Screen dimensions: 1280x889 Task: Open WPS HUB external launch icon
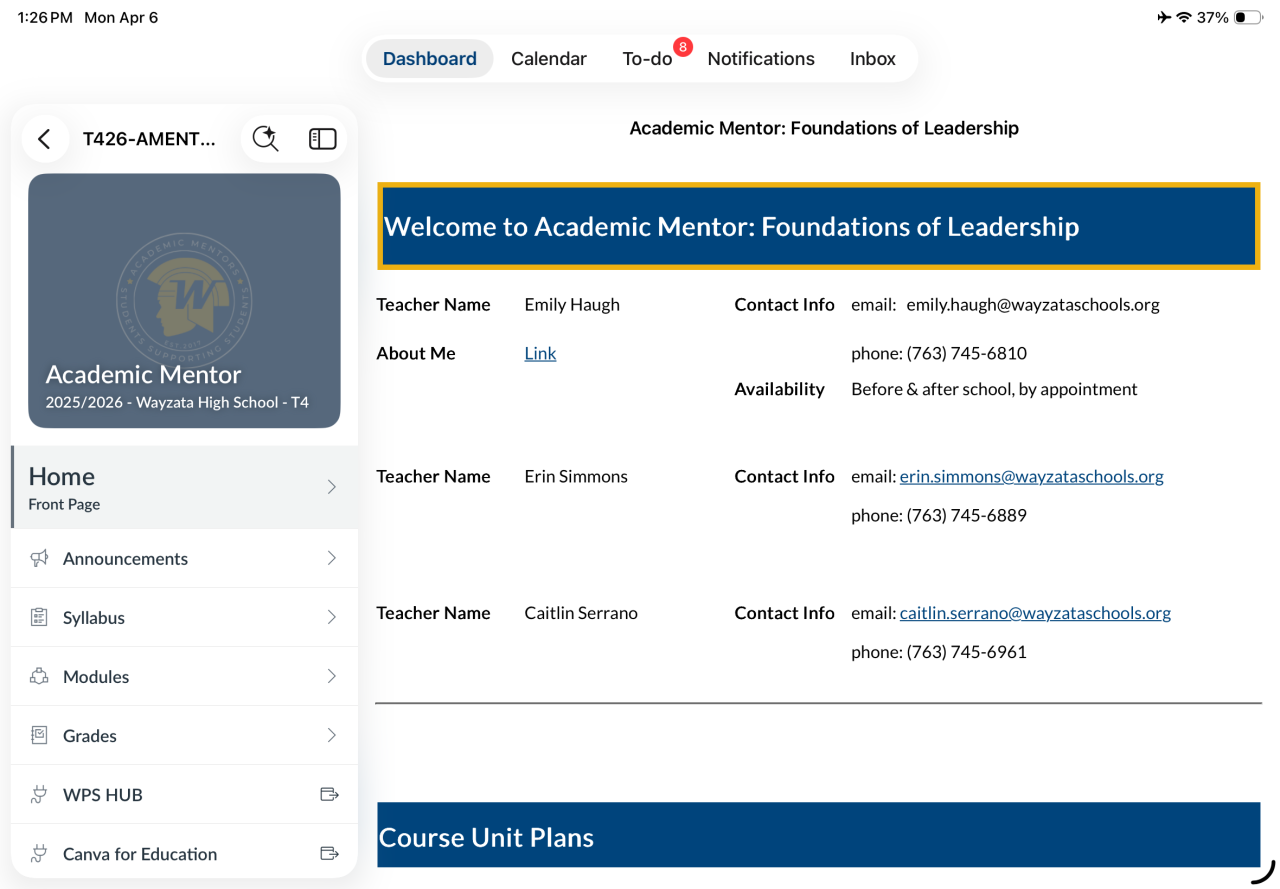point(329,794)
